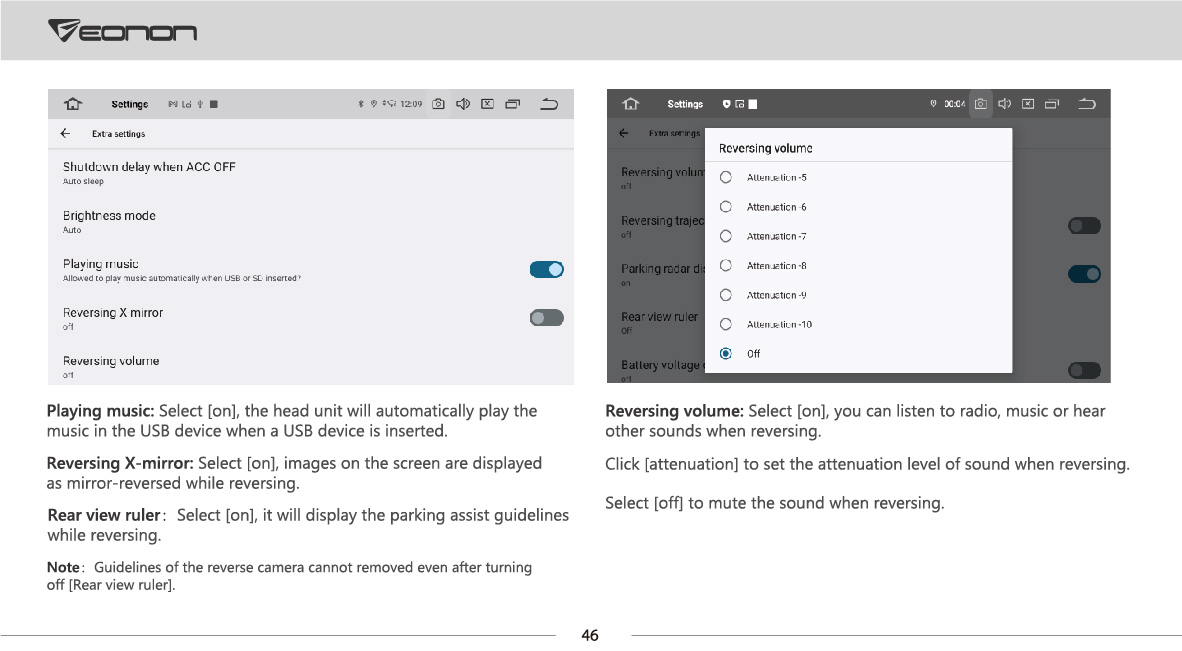Take screenshot with camera icon, left screen
Viewport: 1182px width, 651px height.
pyautogui.click(x=438, y=104)
